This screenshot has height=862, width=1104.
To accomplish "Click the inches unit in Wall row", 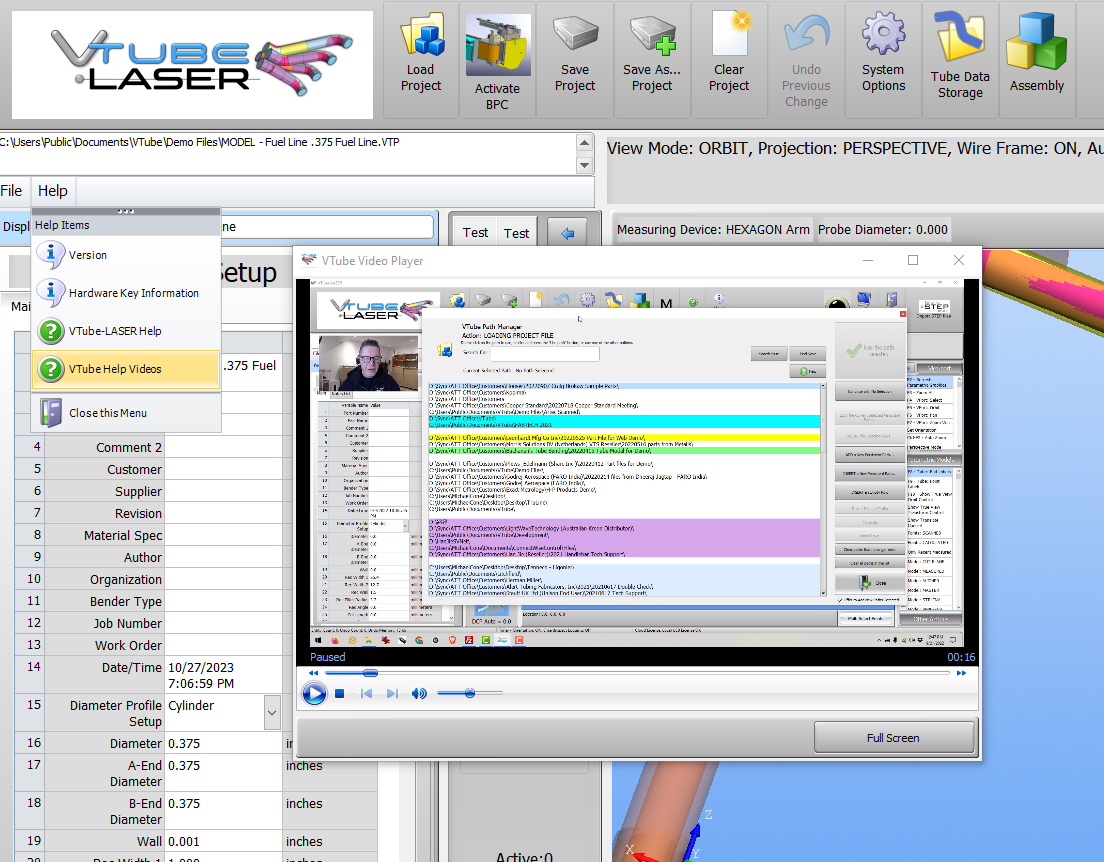I will (x=304, y=842).
